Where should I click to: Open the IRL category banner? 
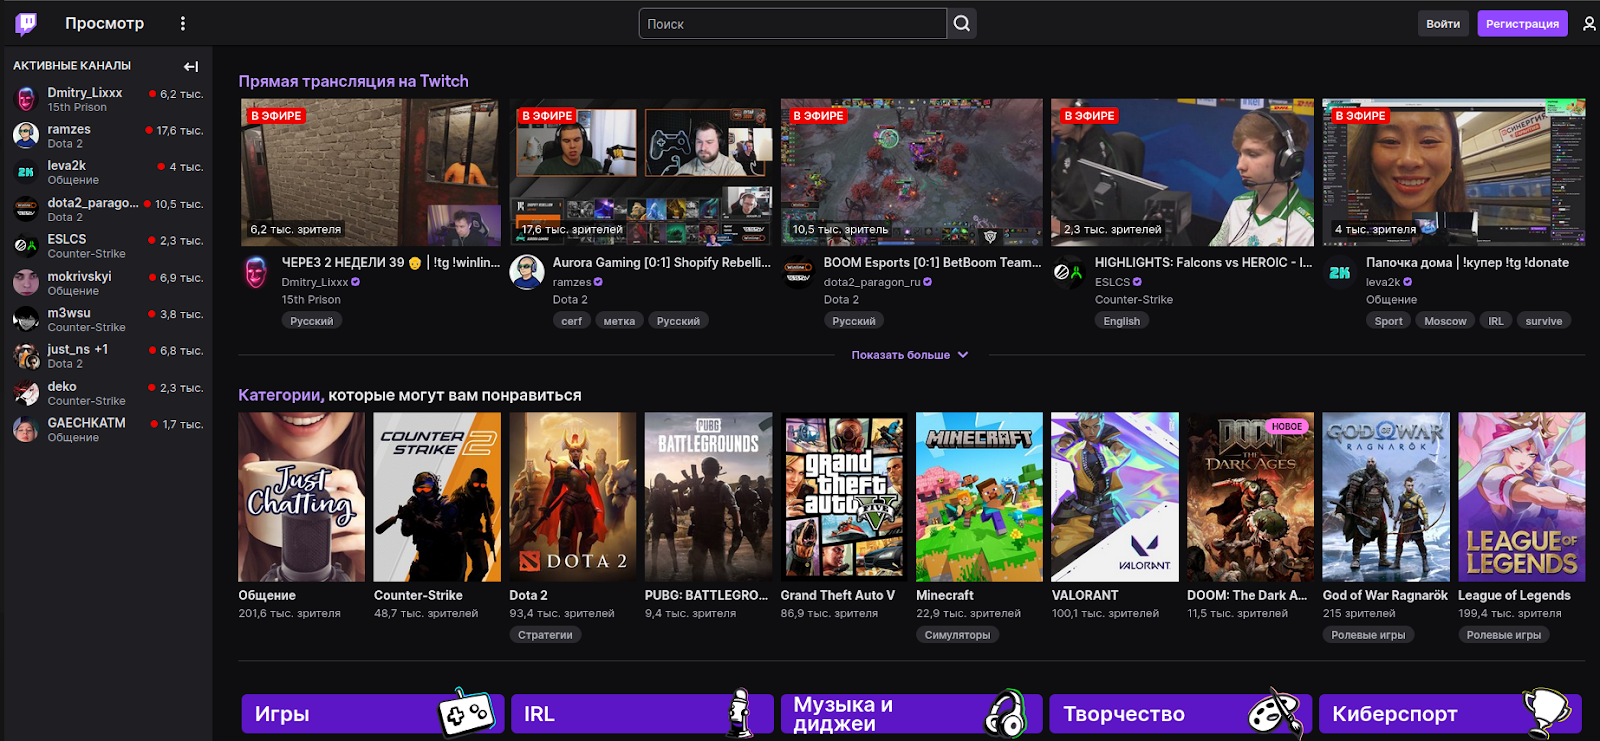642,714
